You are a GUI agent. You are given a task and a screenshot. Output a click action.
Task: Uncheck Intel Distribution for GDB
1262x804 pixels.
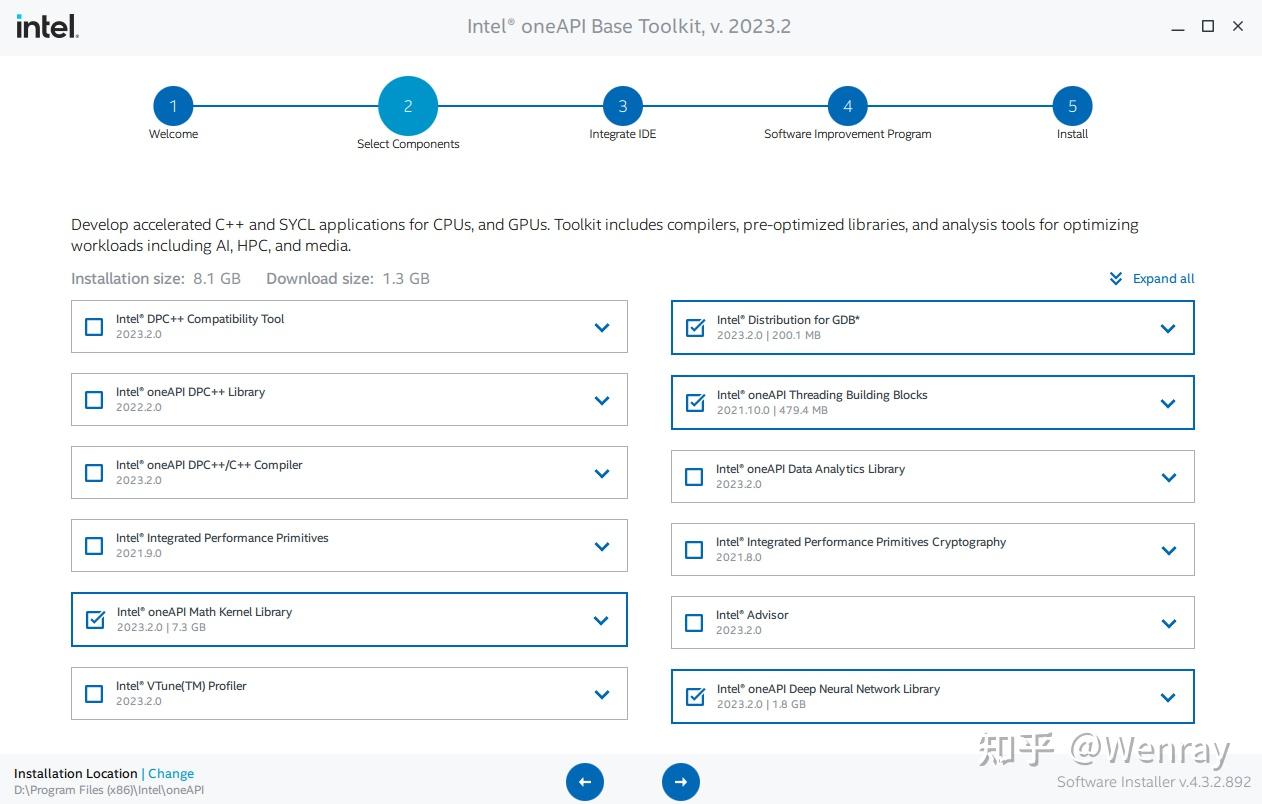tap(695, 327)
